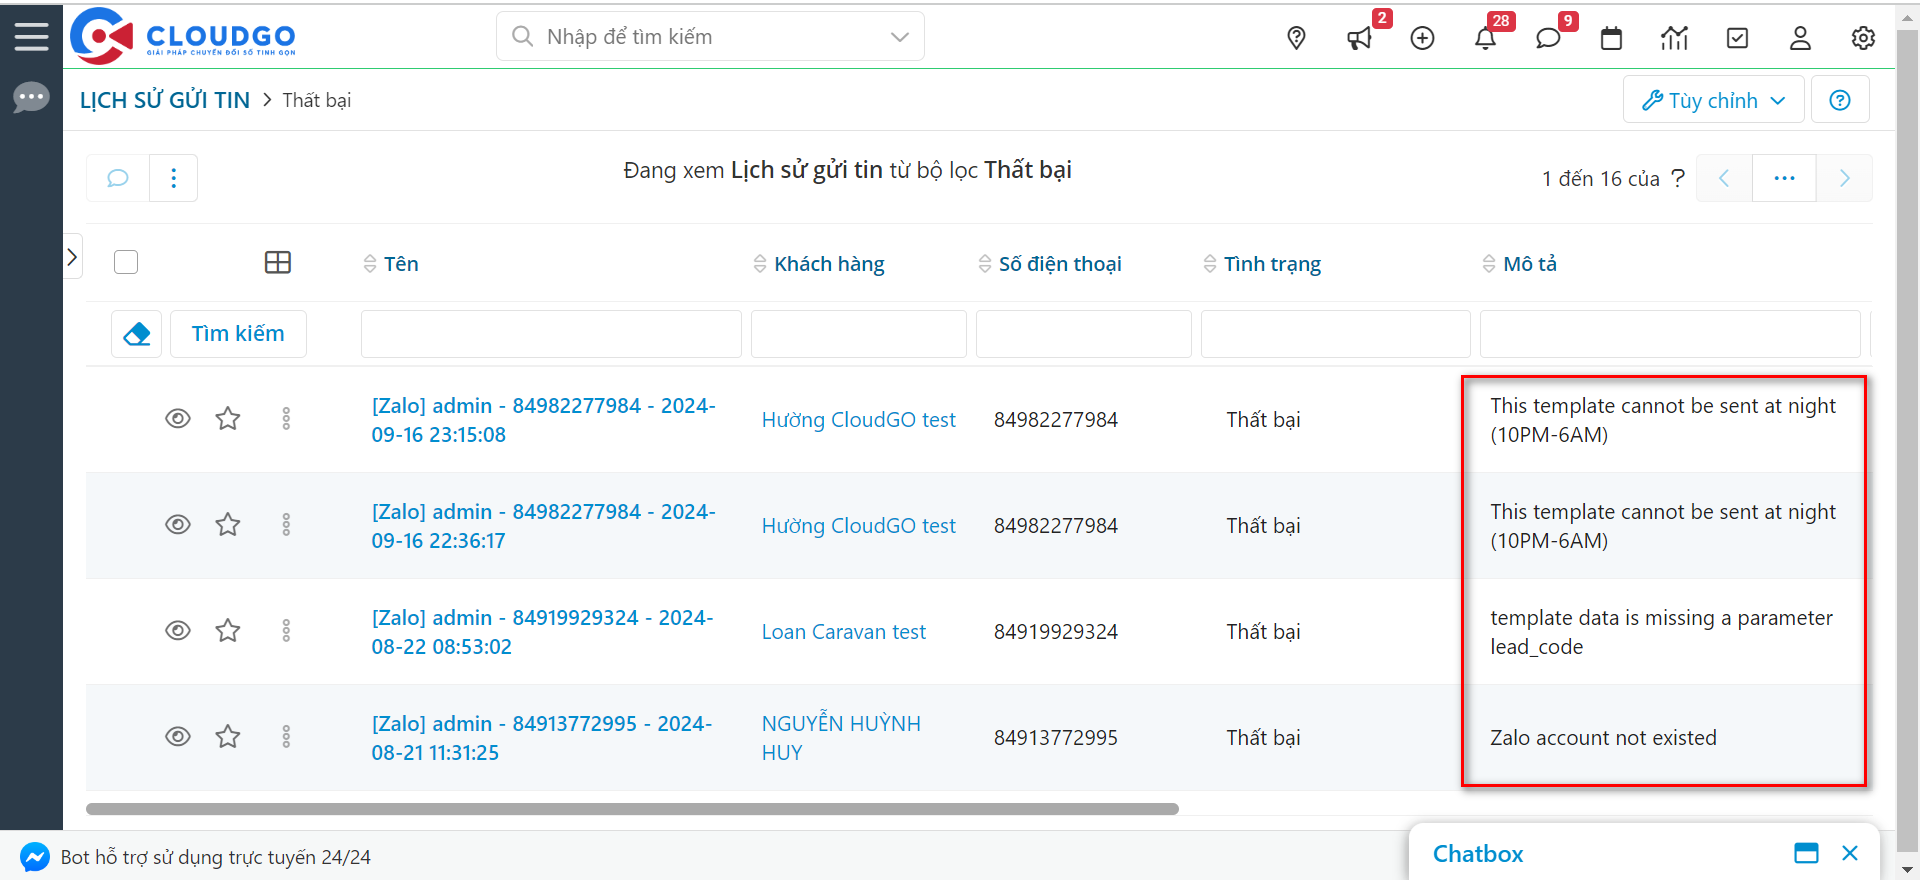The height and width of the screenshot is (880, 1920).
Task: Click the Tìm kiếm button
Action: click(238, 334)
